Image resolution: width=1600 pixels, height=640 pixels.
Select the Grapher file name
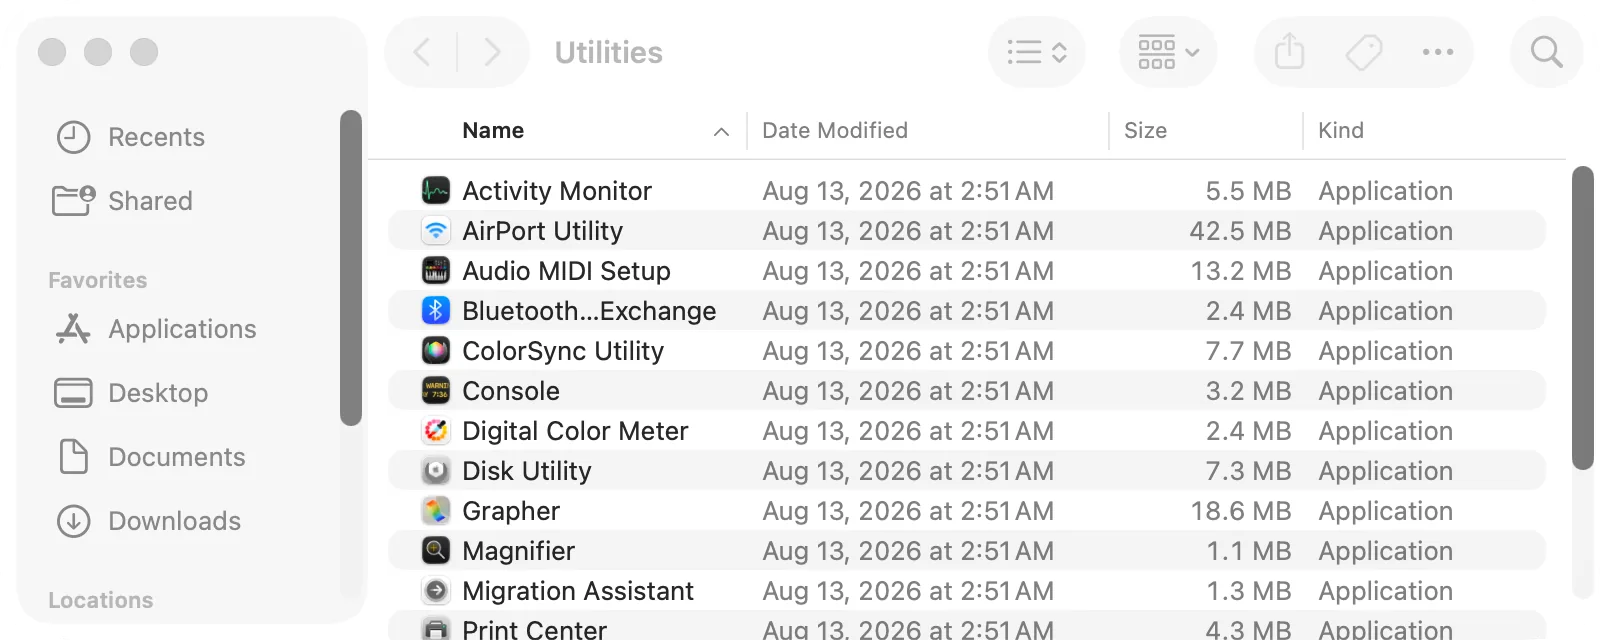click(x=511, y=510)
